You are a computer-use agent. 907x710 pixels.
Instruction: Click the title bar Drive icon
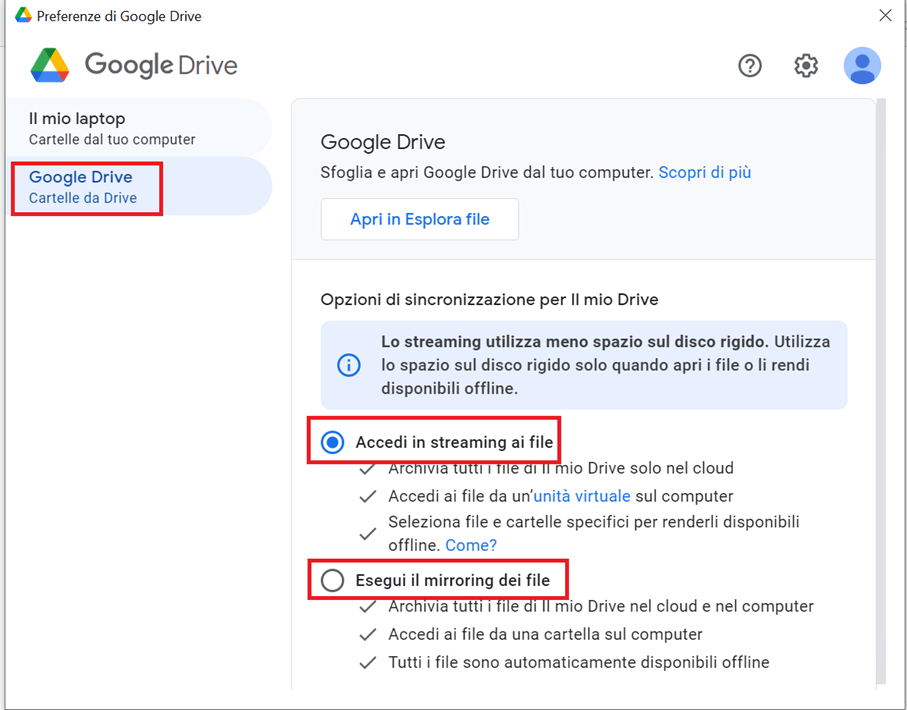[x=23, y=15]
